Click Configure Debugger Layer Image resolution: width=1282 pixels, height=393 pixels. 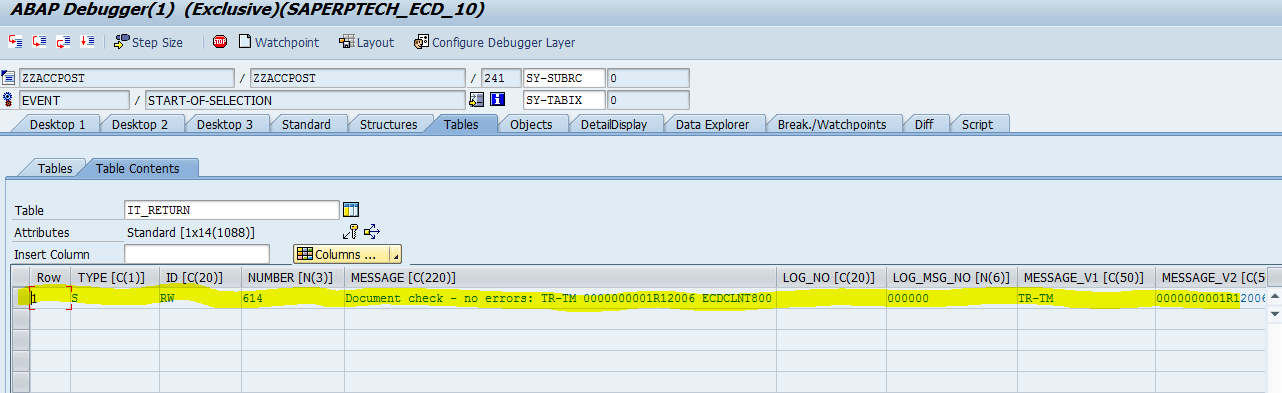click(494, 42)
